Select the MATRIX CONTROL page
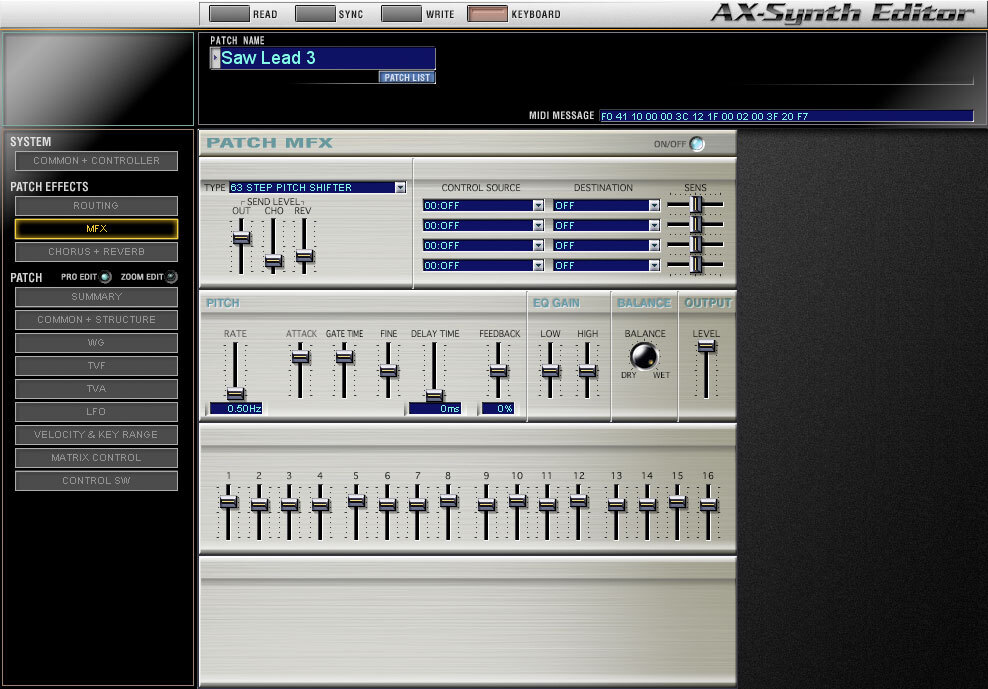988x689 pixels. coord(96,458)
